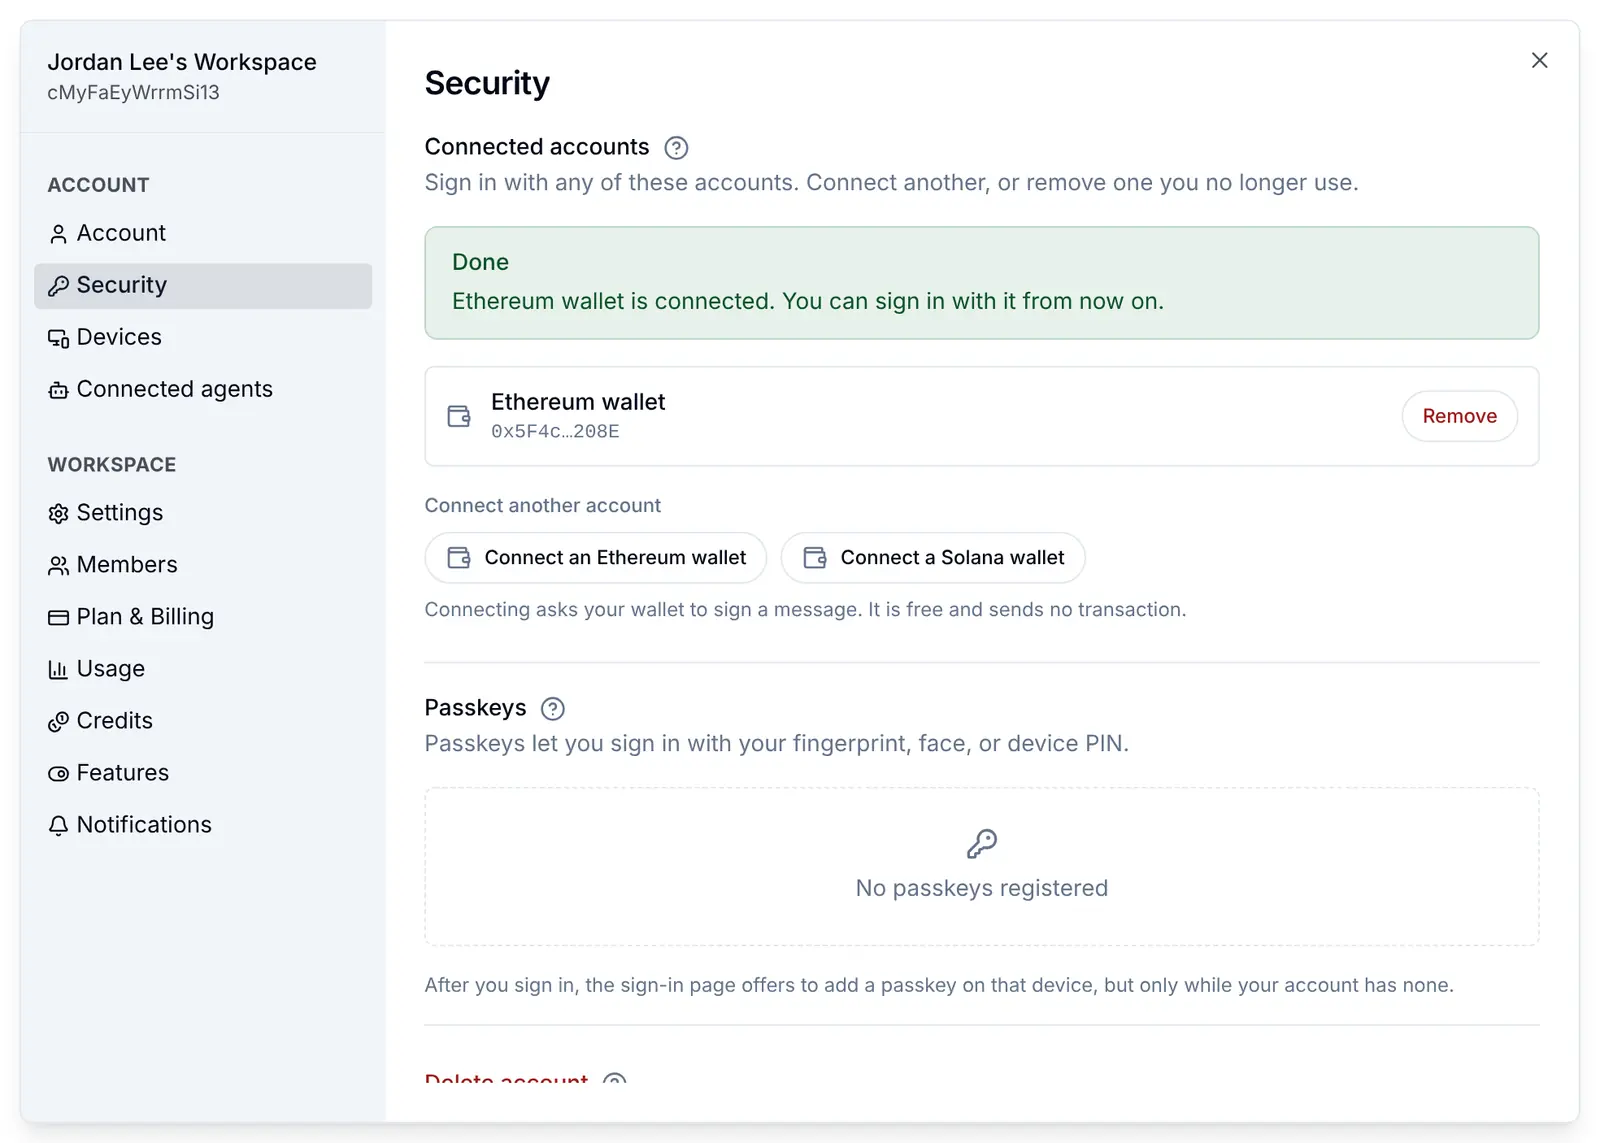1600x1143 pixels.
Task: Remove the Ethereum wallet
Action: pyautogui.click(x=1459, y=416)
